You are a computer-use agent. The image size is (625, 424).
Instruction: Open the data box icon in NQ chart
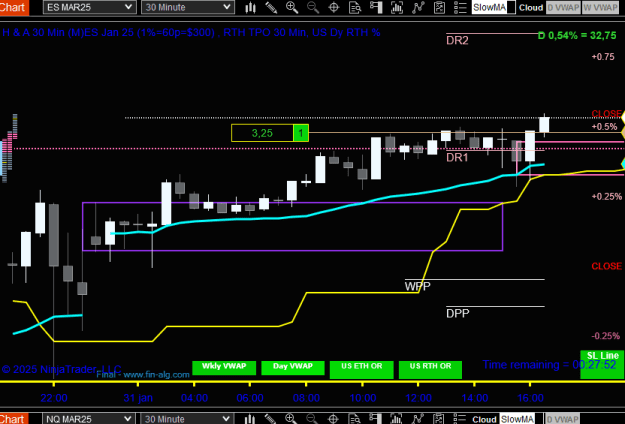[x=354, y=419]
